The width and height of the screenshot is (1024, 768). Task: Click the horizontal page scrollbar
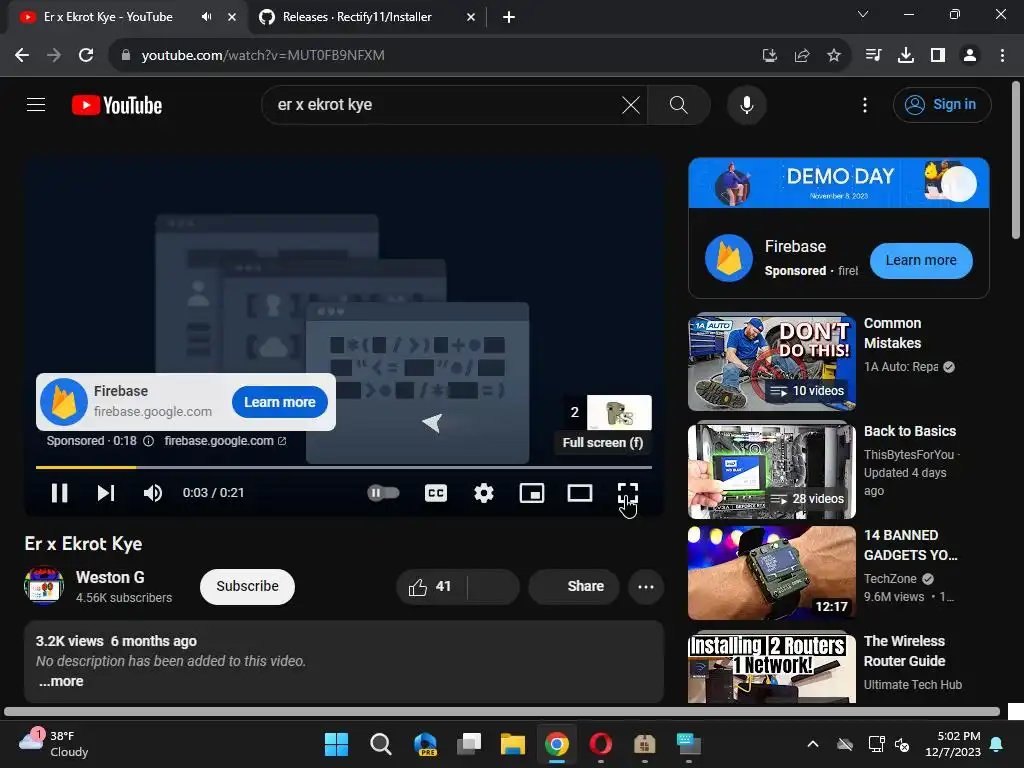[502, 712]
